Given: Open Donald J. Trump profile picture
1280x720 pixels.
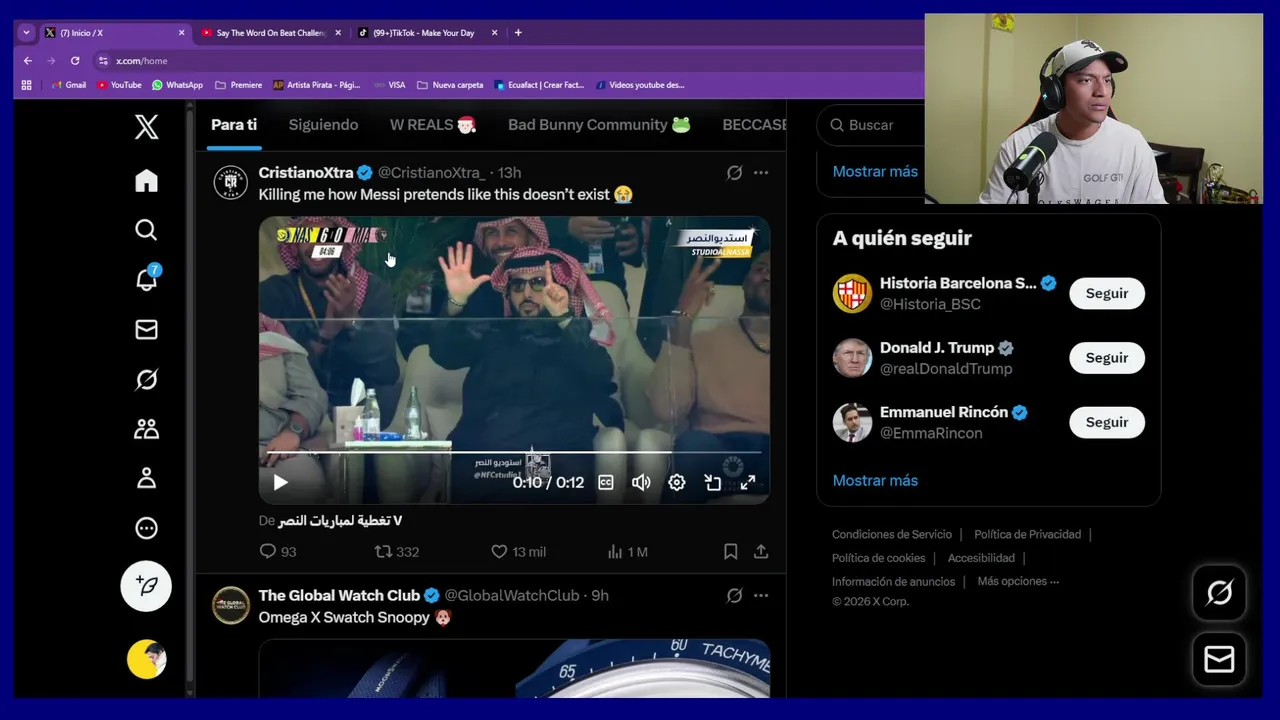Looking at the screenshot, I should [852, 358].
